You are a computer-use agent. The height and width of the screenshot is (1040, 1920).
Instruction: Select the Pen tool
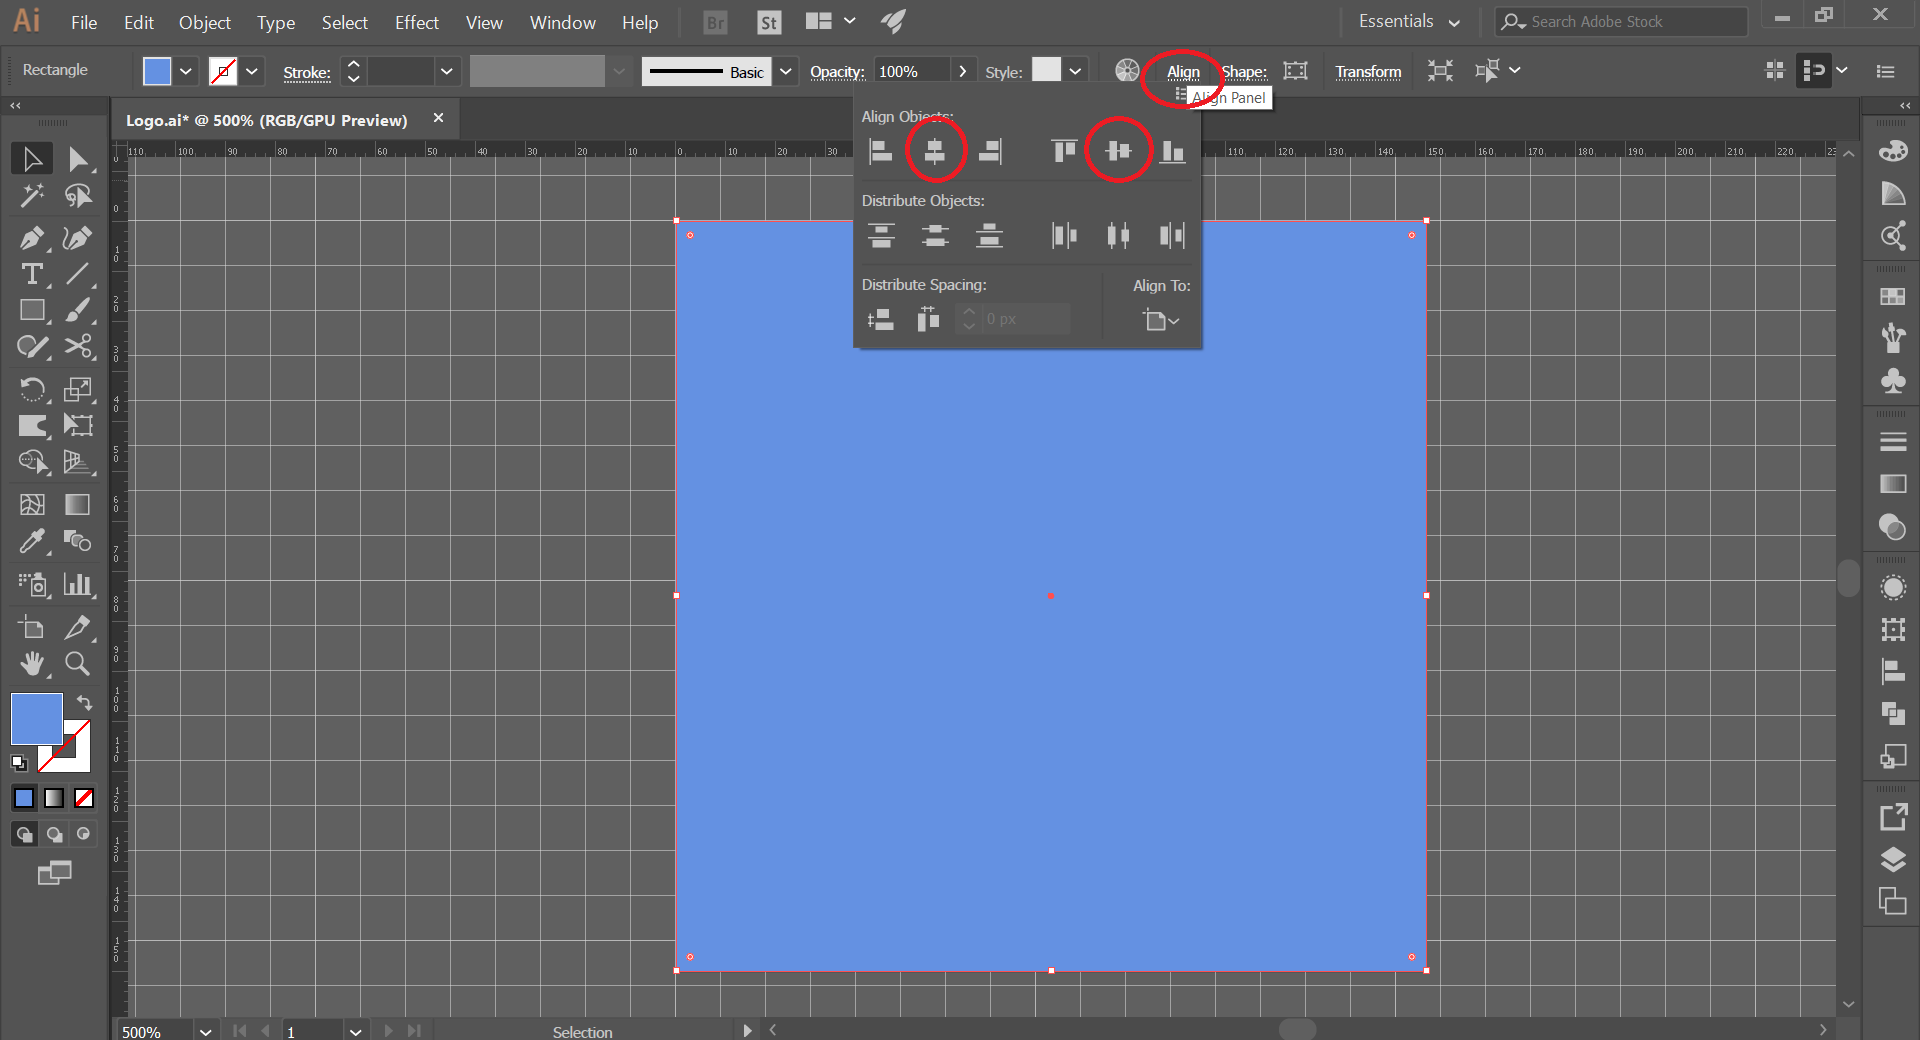[32, 238]
